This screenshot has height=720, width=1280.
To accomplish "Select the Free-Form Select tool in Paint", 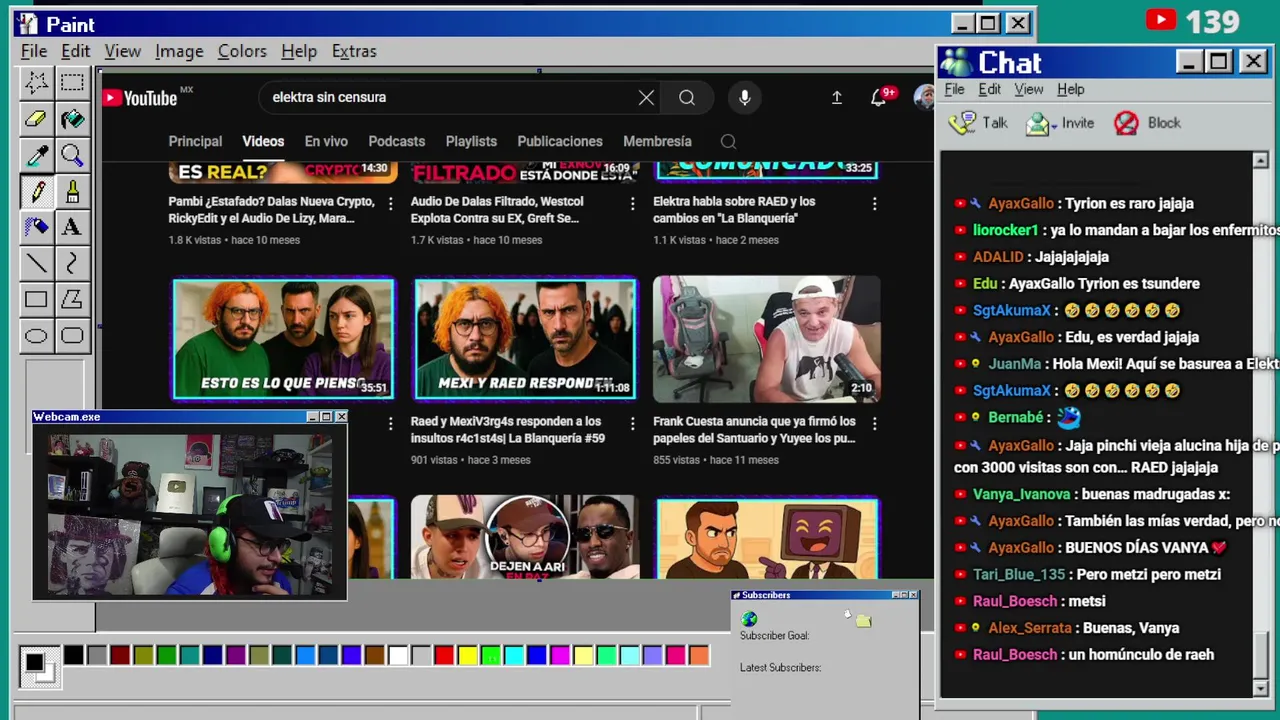I will click(x=36, y=83).
